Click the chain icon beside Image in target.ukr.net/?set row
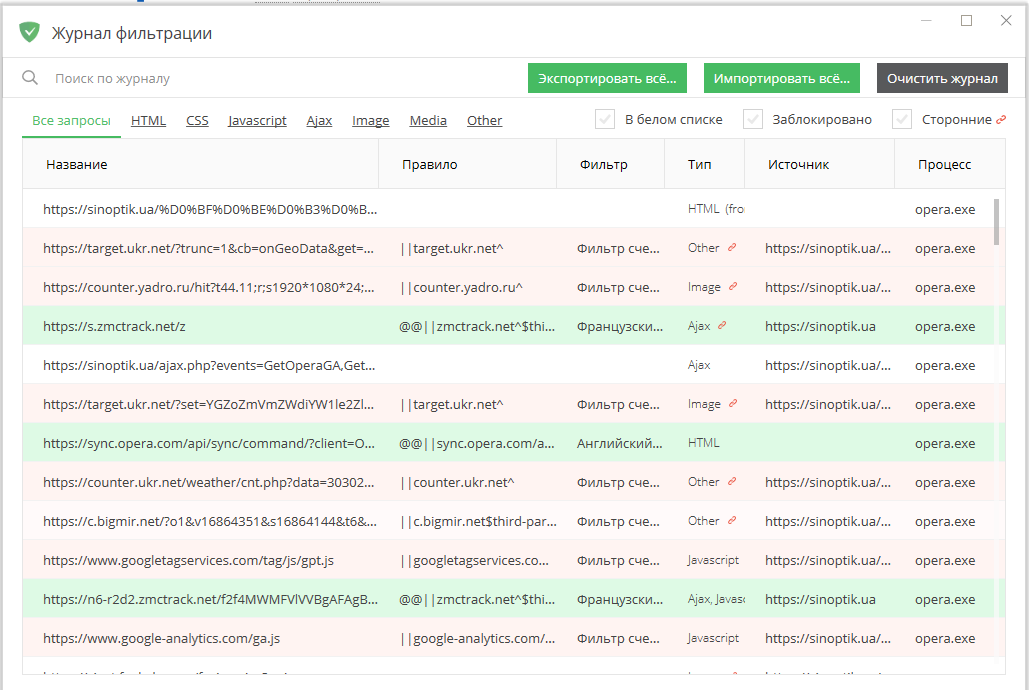Image resolution: width=1029 pixels, height=690 pixels. (735, 404)
